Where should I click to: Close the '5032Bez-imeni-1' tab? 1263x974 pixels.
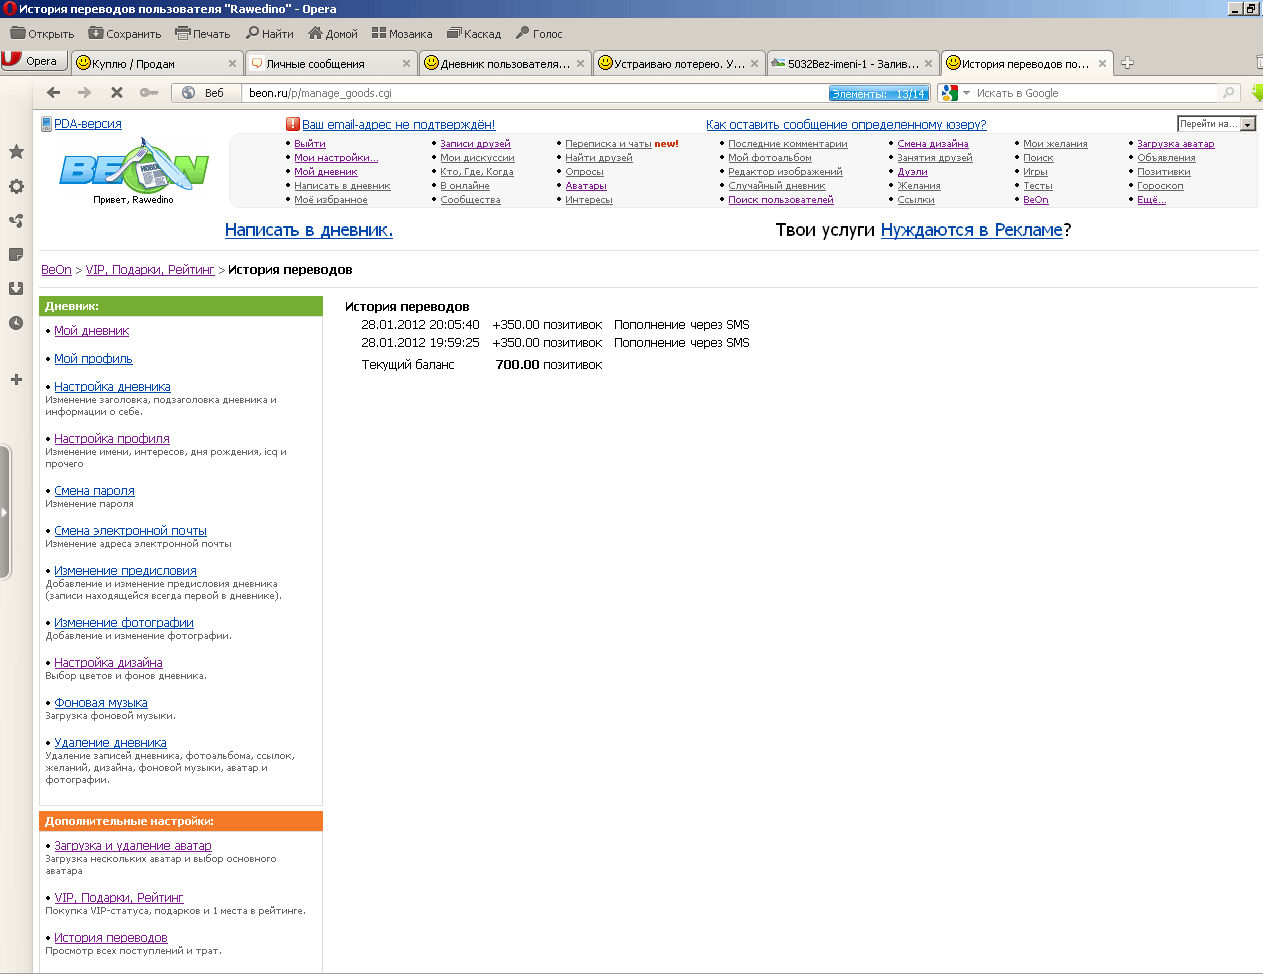[x=928, y=64]
